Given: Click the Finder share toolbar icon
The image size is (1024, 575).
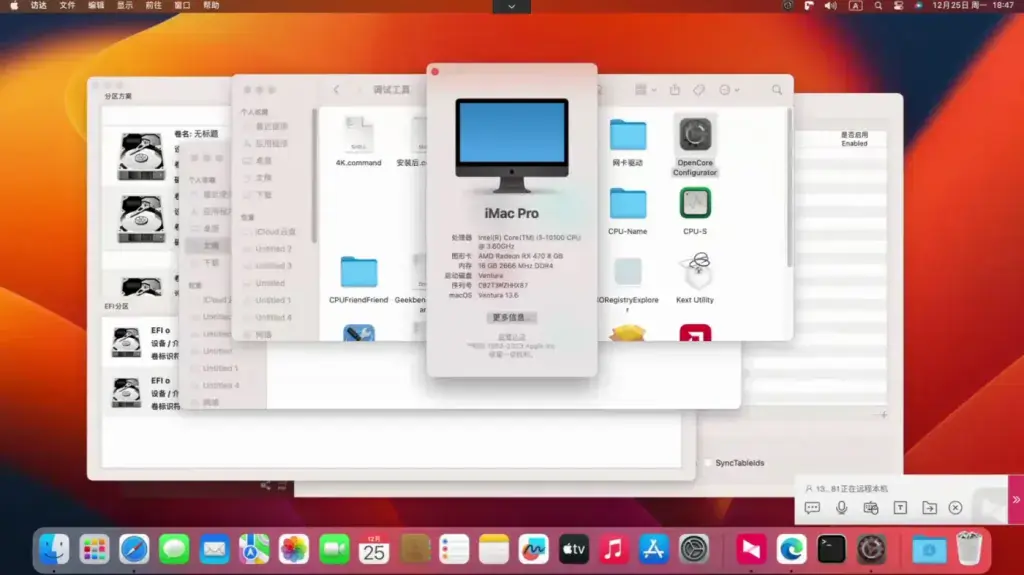Looking at the screenshot, I should (675, 90).
